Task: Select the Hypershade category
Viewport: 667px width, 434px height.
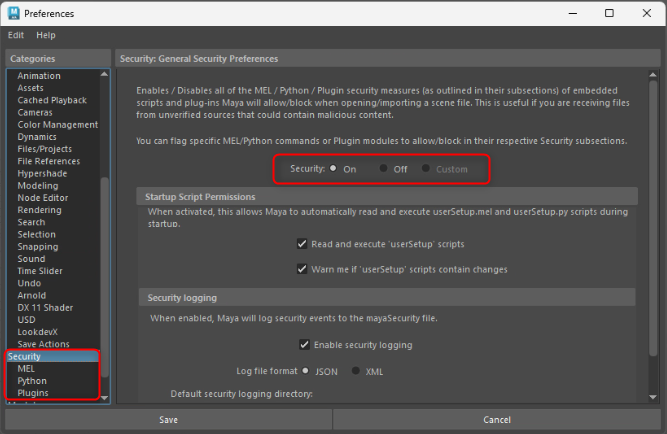Action: pos(42,174)
